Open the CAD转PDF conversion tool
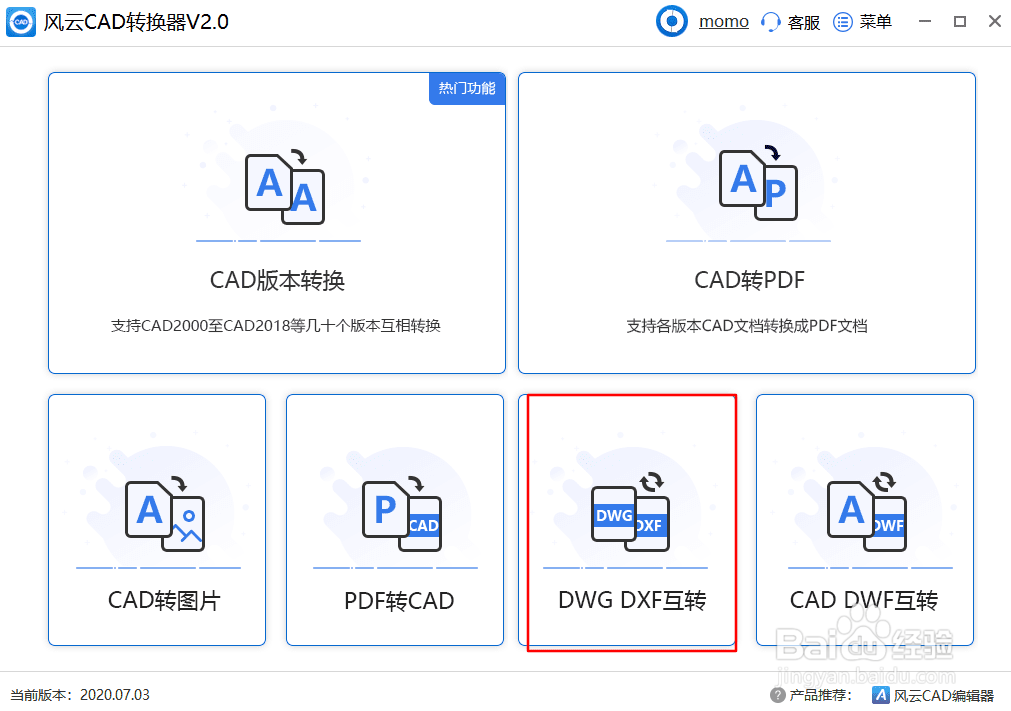Screen dimensions: 1011x711 746,222
